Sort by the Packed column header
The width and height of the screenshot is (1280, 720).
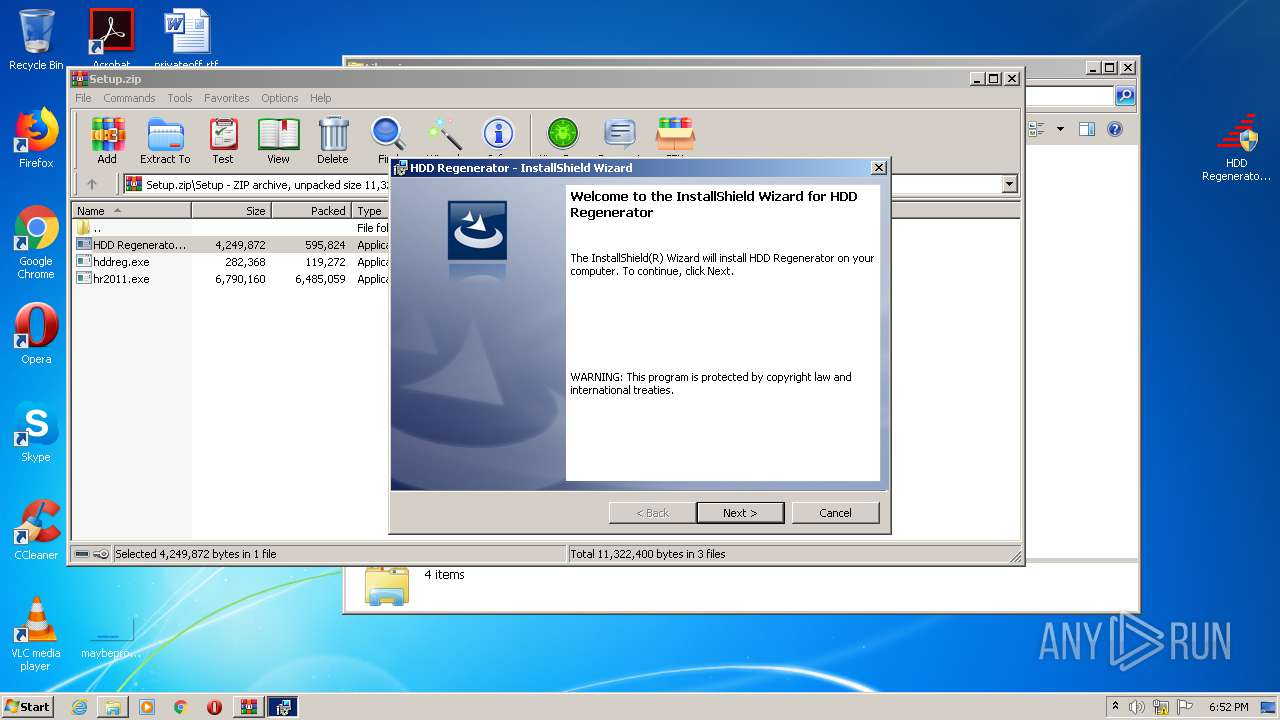[311, 211]
